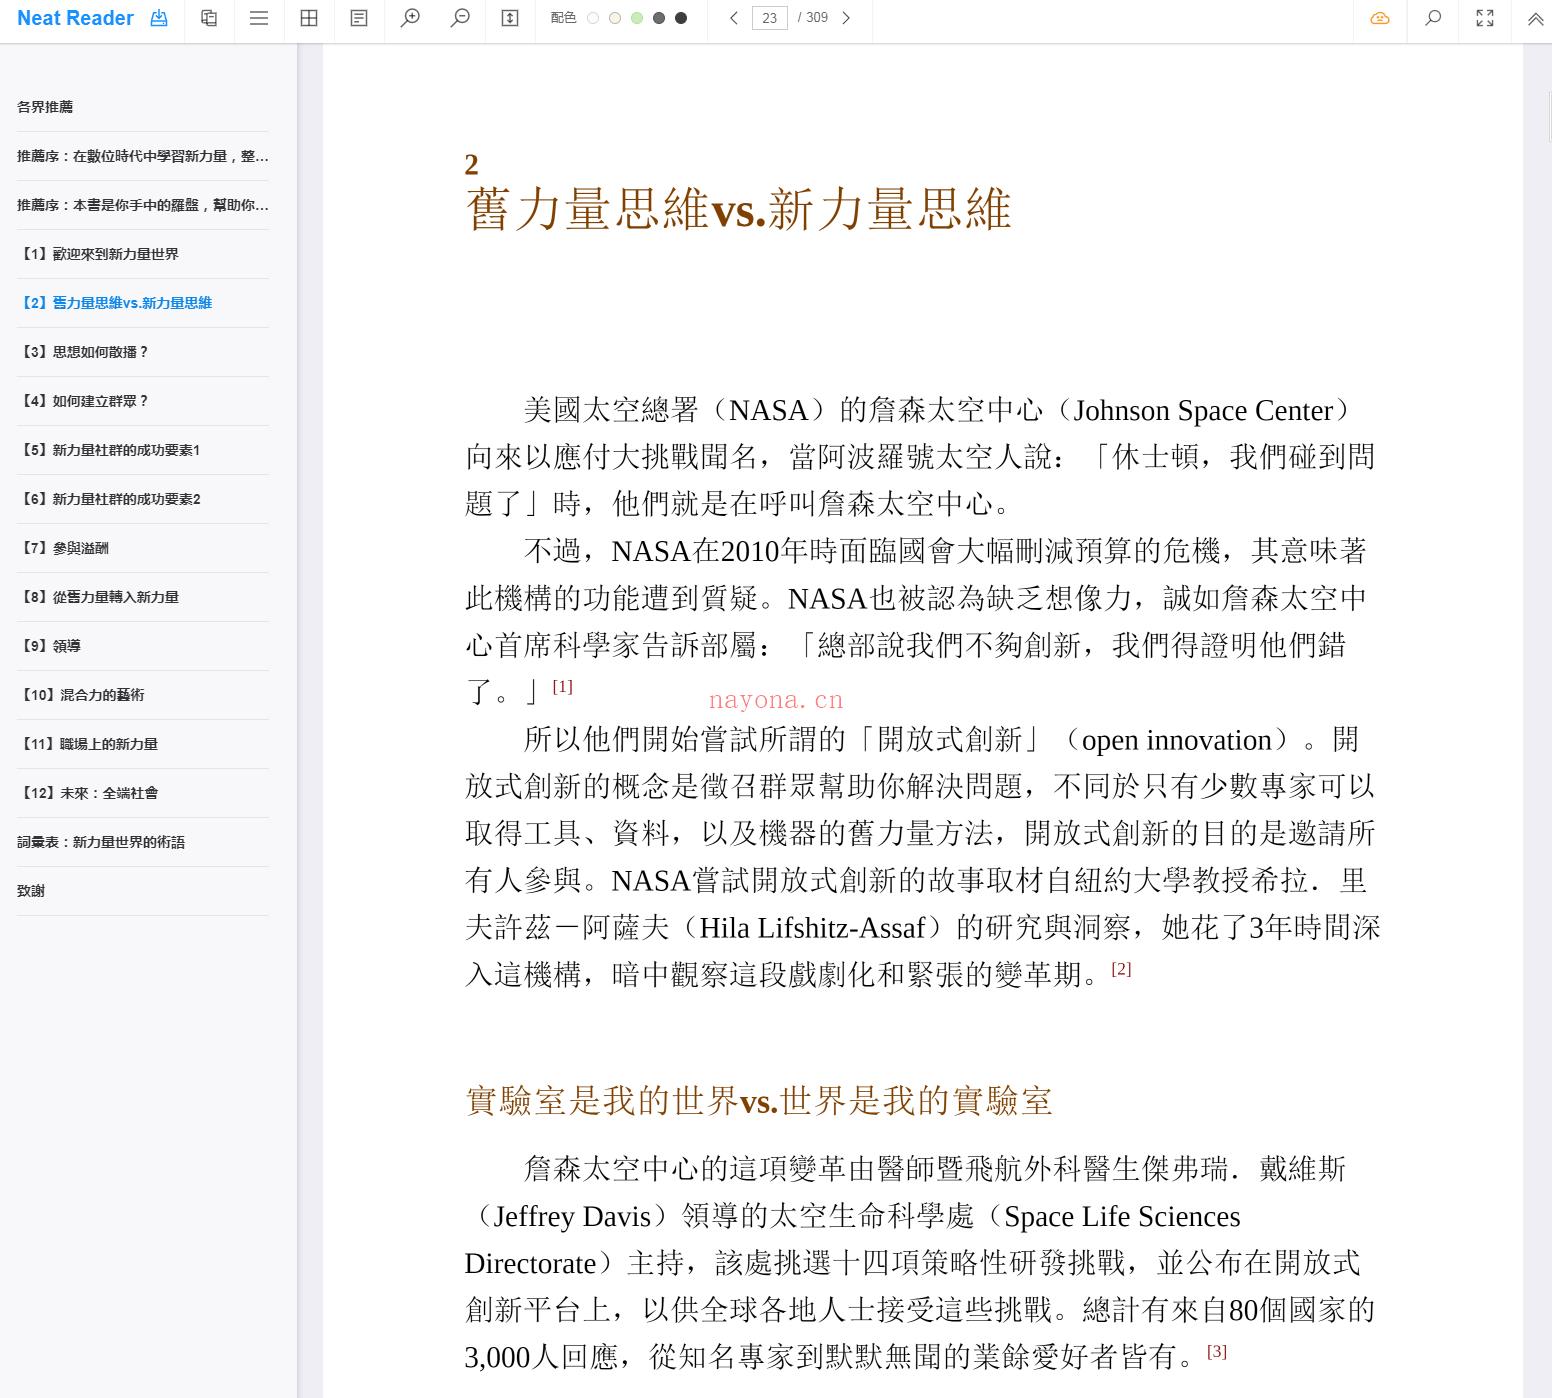The image size is (1552, 1398).
Task: Toggle the table of contents list icon
Action: (259, 18)
